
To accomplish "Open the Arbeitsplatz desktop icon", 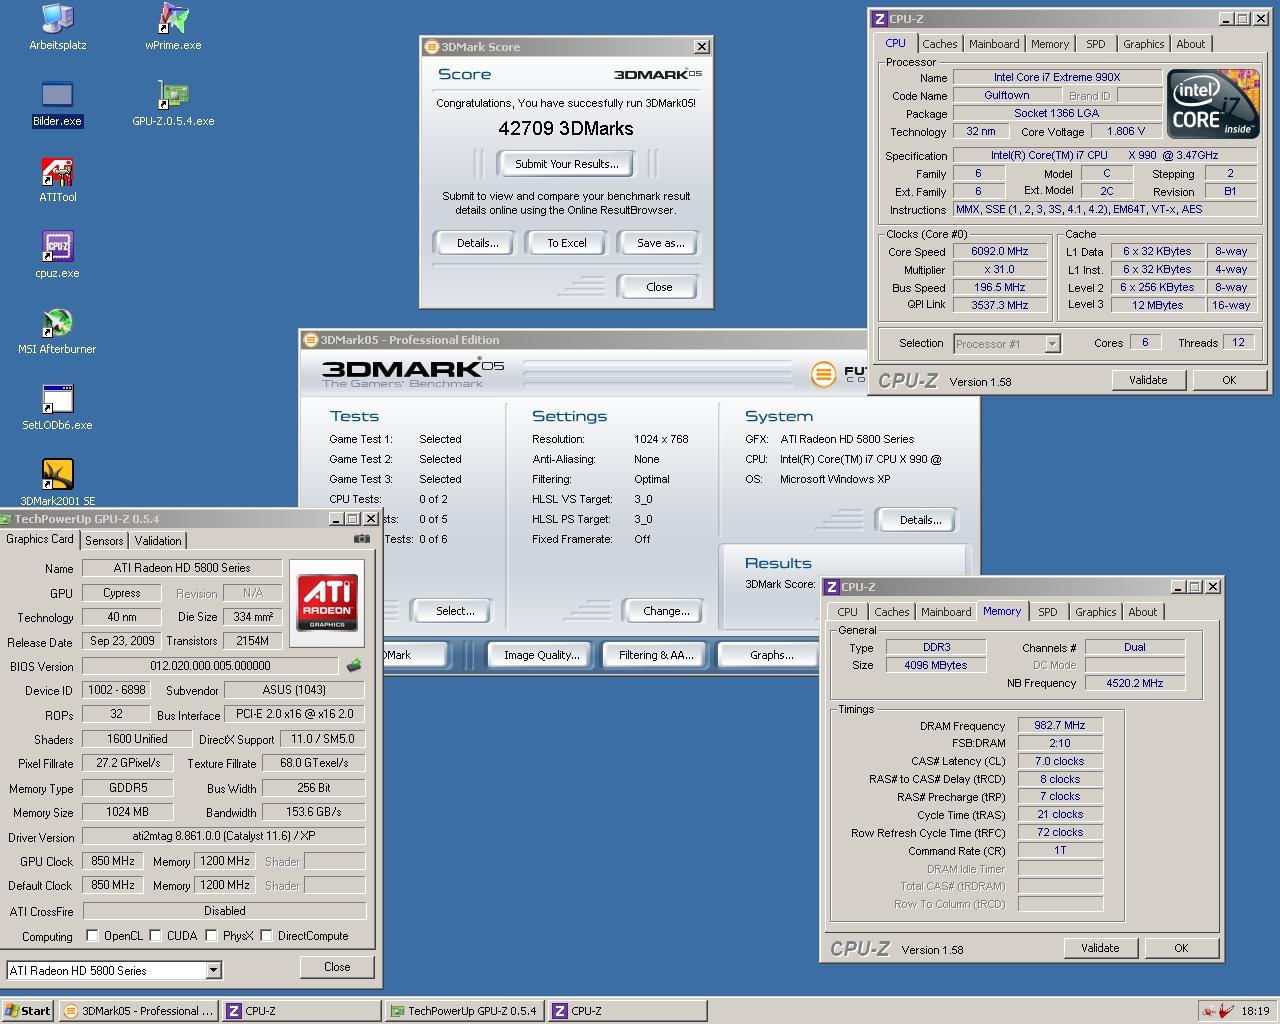I will [58, 28].
